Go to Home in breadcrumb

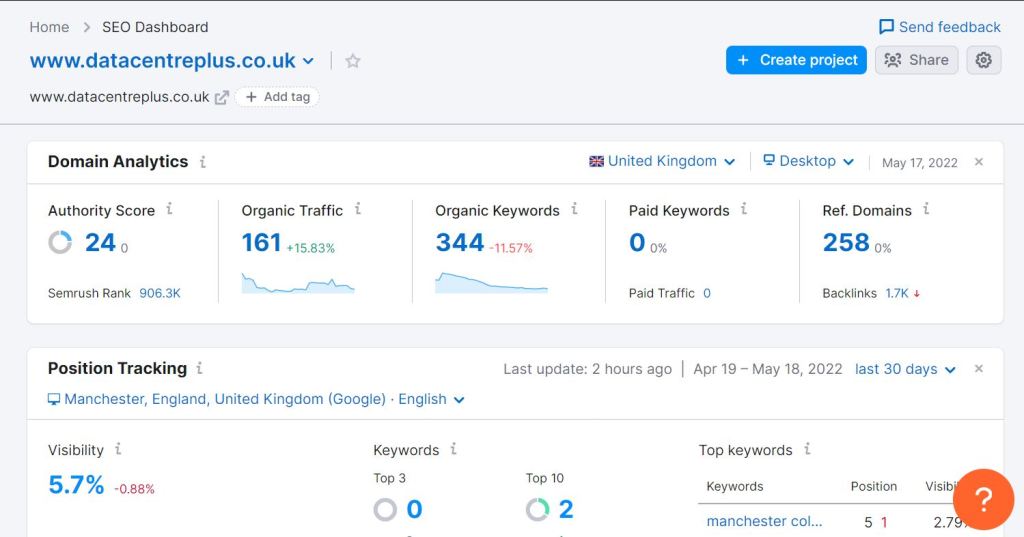(49, 27)
